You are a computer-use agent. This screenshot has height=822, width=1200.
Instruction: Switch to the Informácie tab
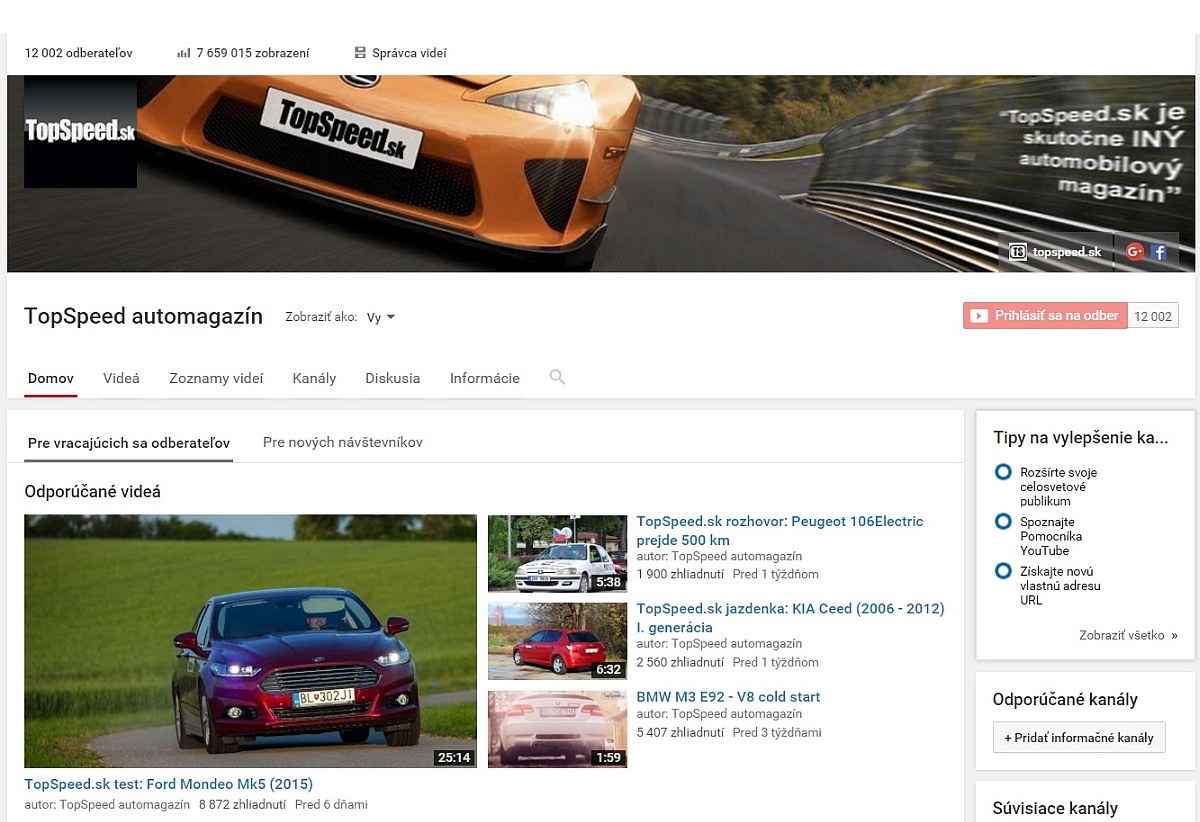tap(484, 379)
